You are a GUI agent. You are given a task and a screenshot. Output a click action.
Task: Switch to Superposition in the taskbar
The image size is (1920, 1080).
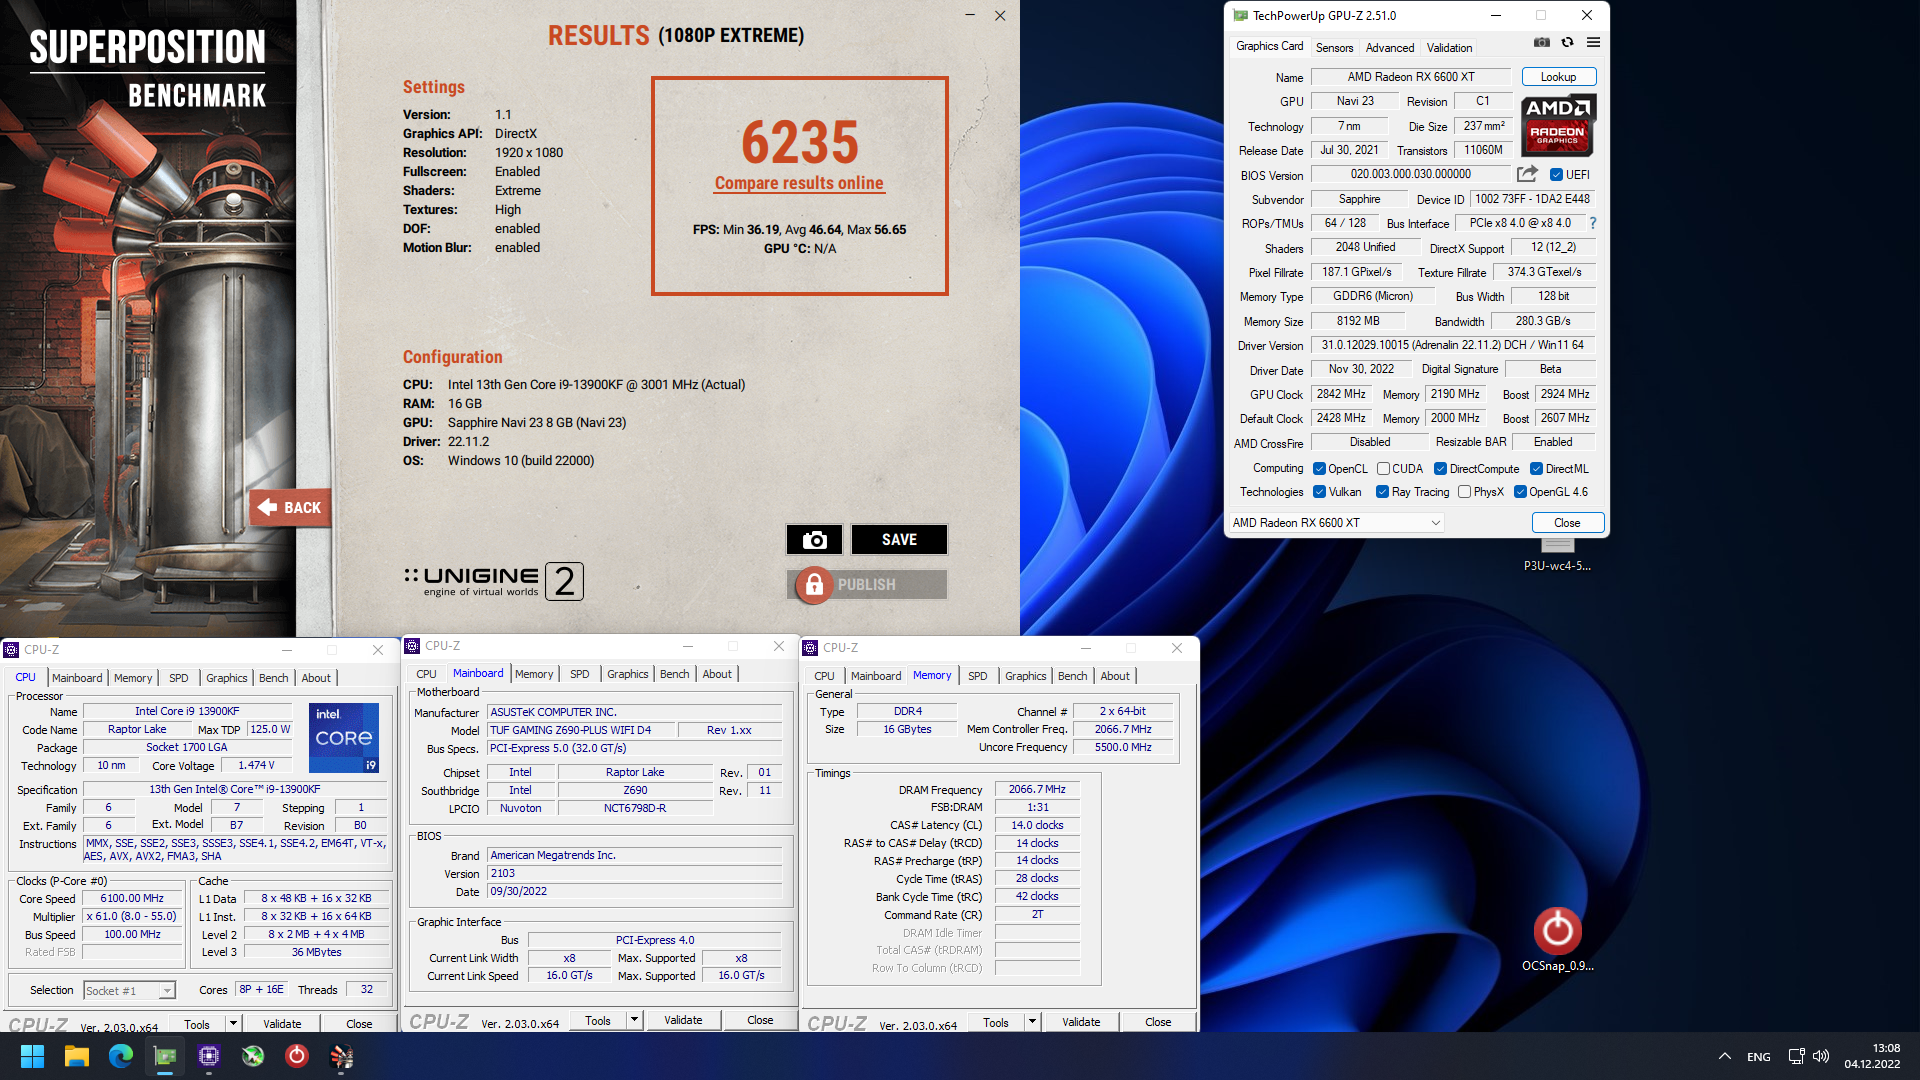341,1056
